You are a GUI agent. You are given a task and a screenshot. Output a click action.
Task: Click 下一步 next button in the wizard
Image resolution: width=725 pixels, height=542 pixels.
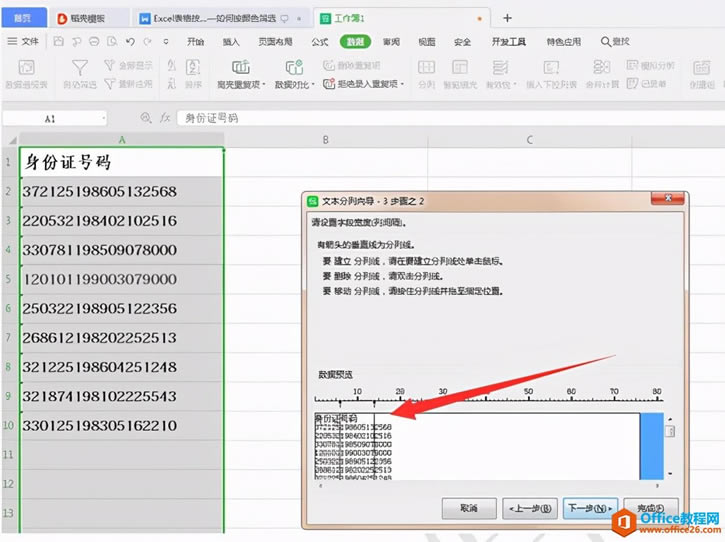coord(590,508)
